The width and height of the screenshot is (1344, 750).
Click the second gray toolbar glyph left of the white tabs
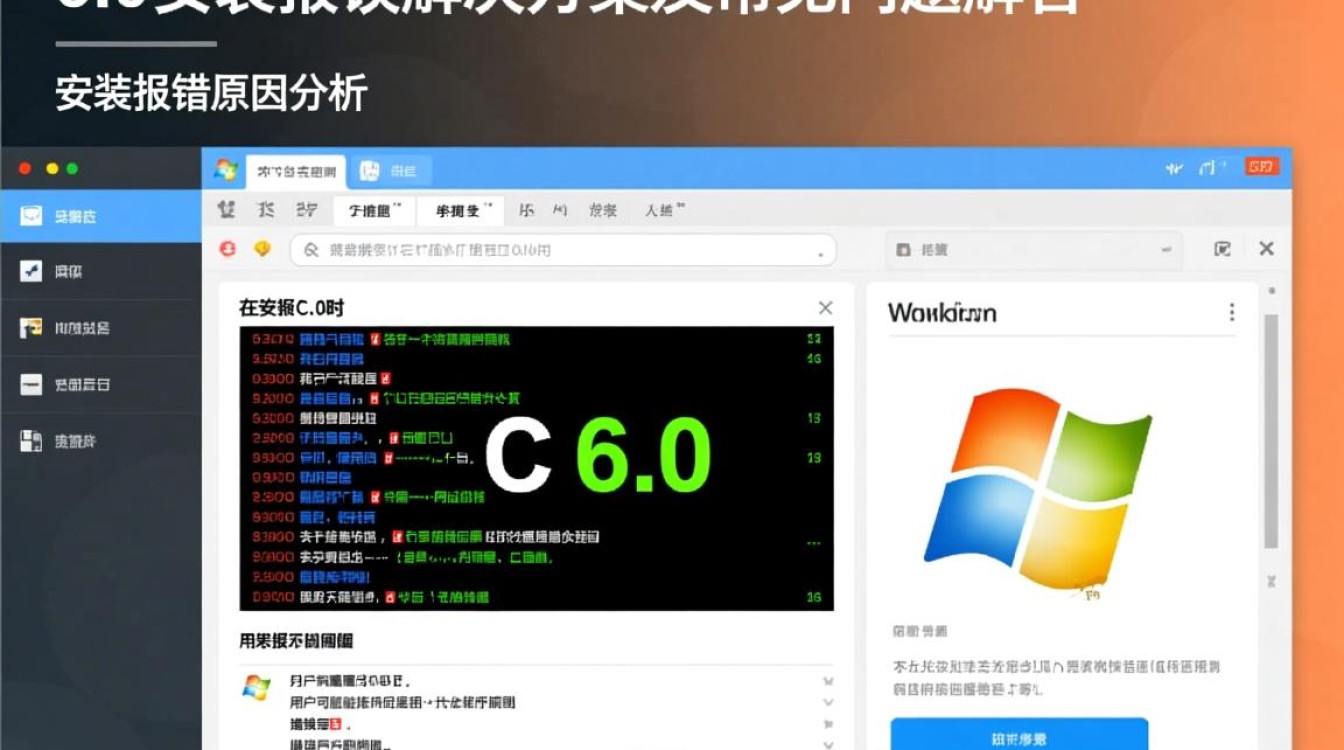266,210
